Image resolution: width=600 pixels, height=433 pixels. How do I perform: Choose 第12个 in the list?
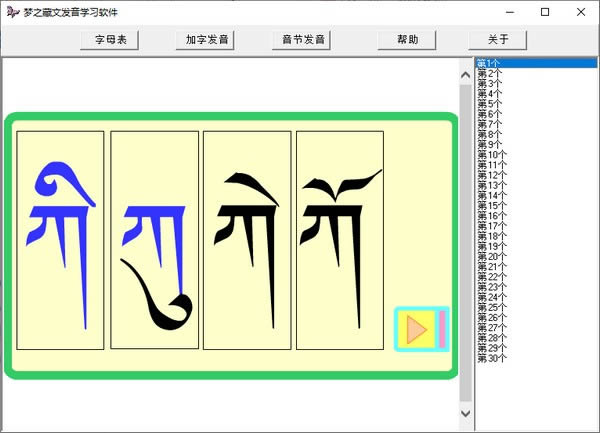click(492, 175)
